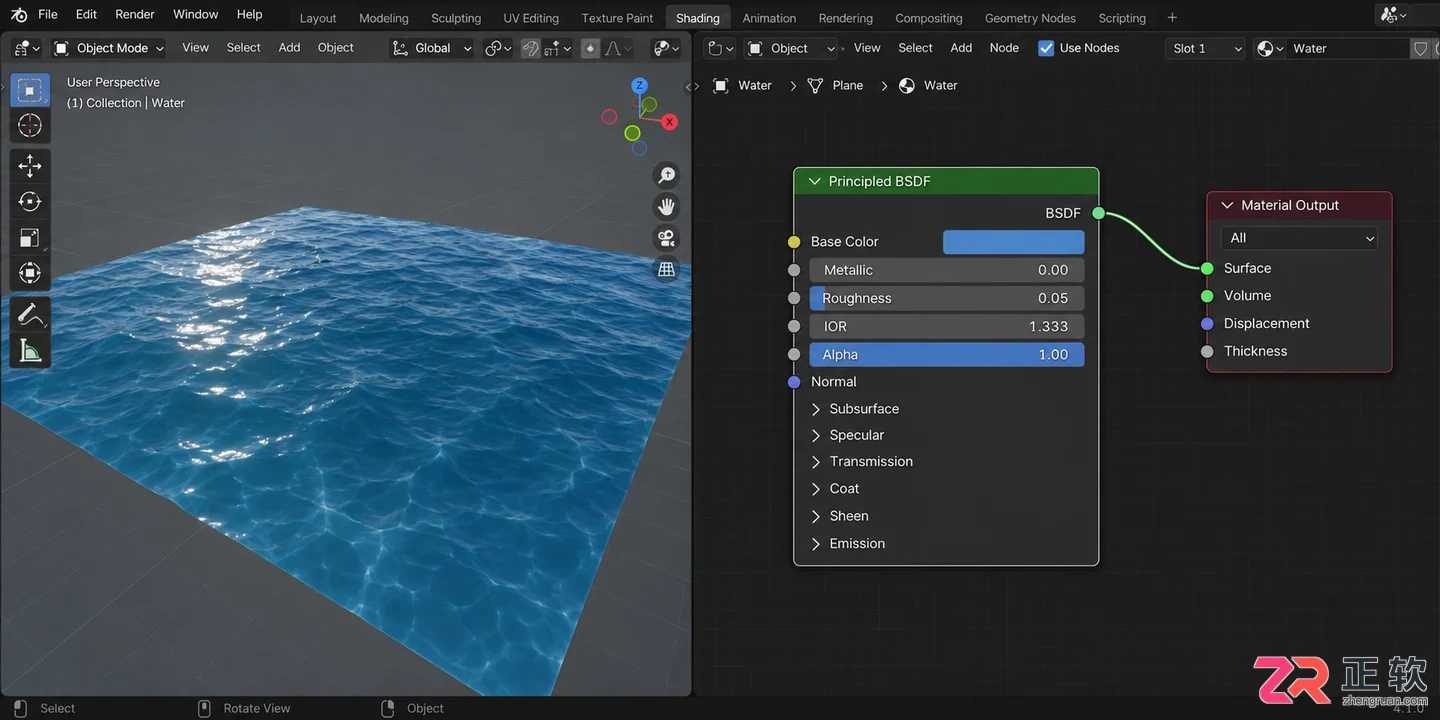
Task: Pick the Transform tool
Action: coord(30,274)
